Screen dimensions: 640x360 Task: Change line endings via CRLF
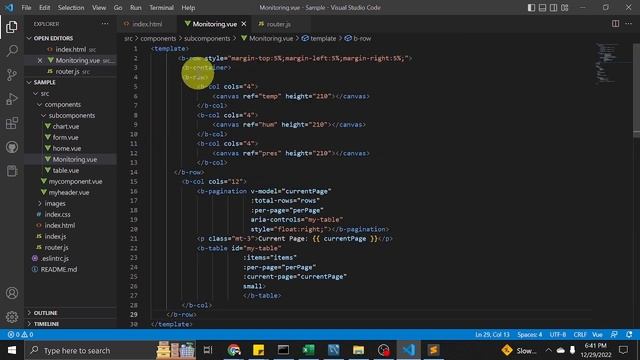[x=580, y=334]
